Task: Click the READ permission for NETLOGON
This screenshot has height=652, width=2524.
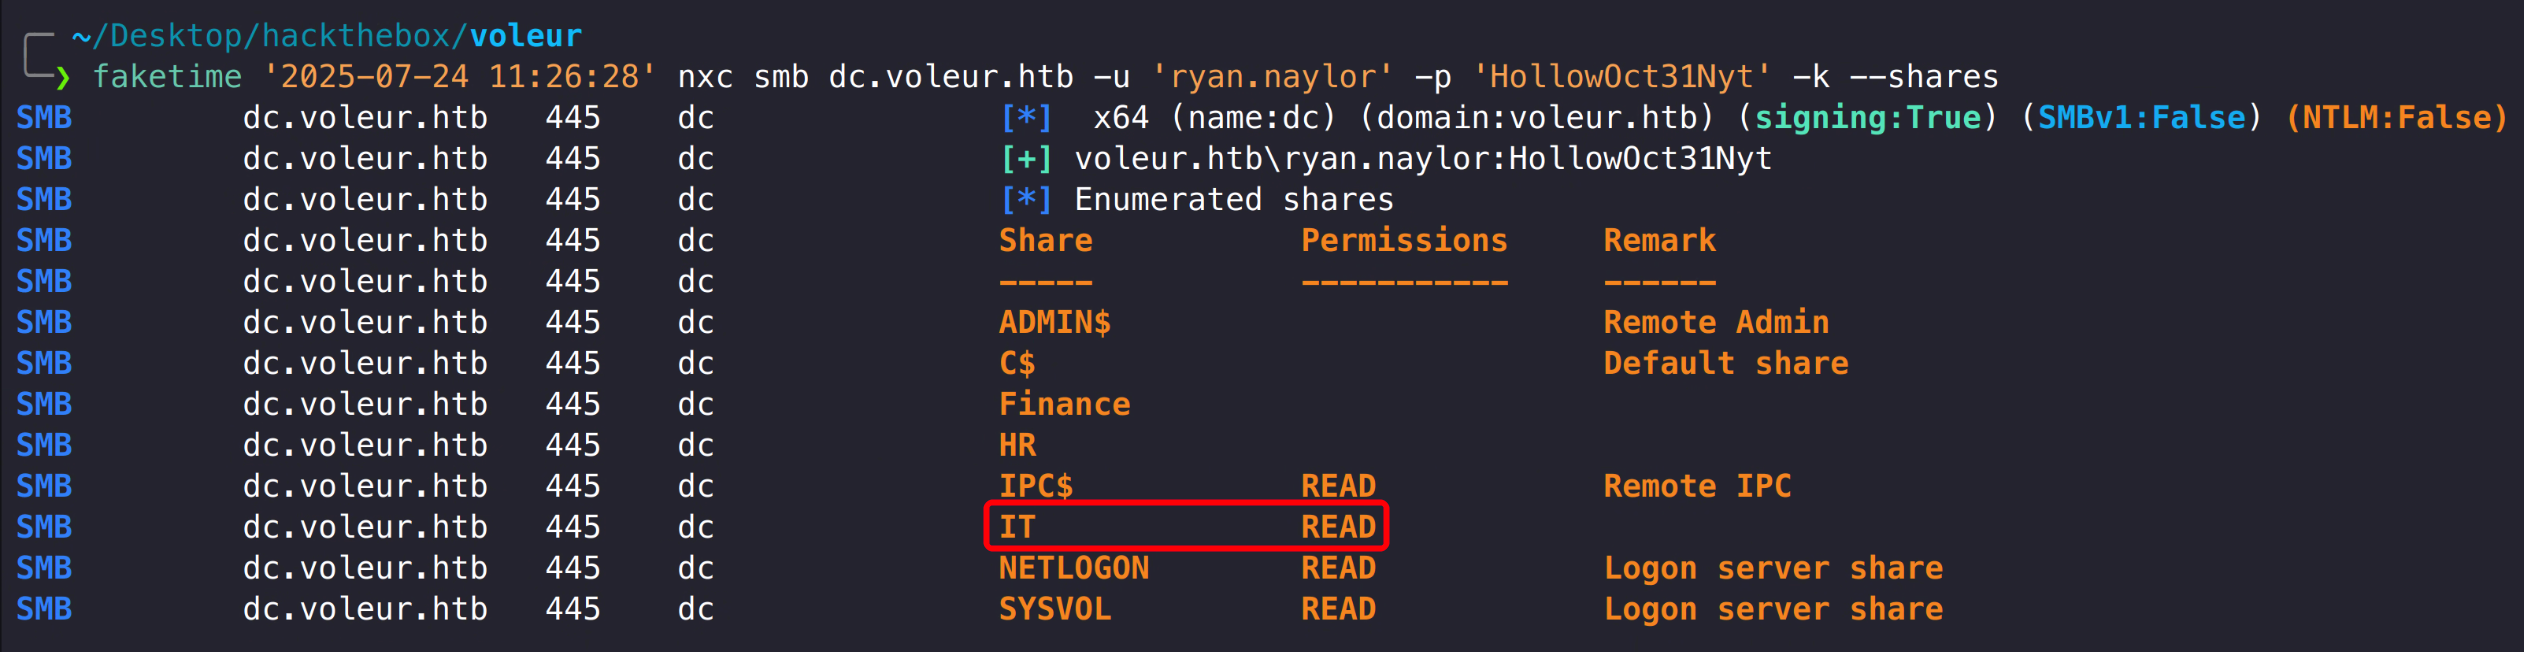Action: pos(1338,568)
